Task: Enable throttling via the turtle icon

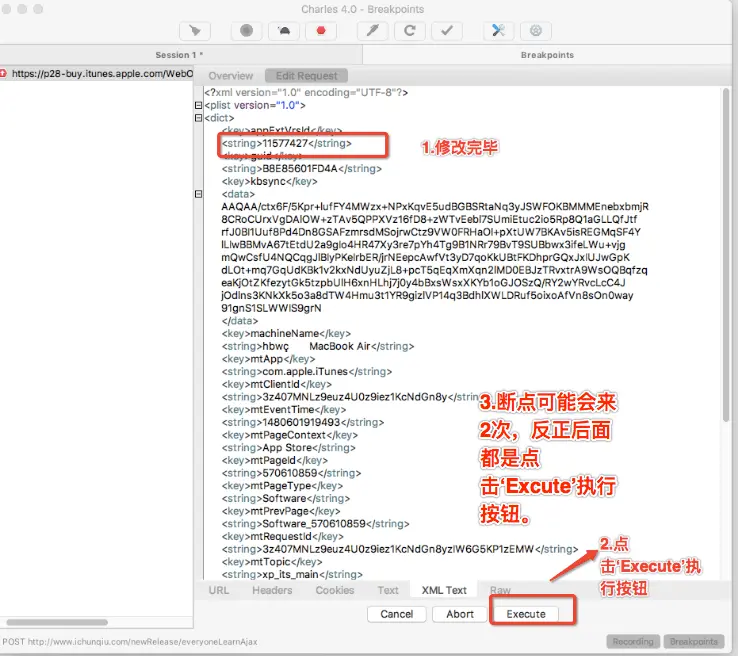Action: [x=284, y=31]
